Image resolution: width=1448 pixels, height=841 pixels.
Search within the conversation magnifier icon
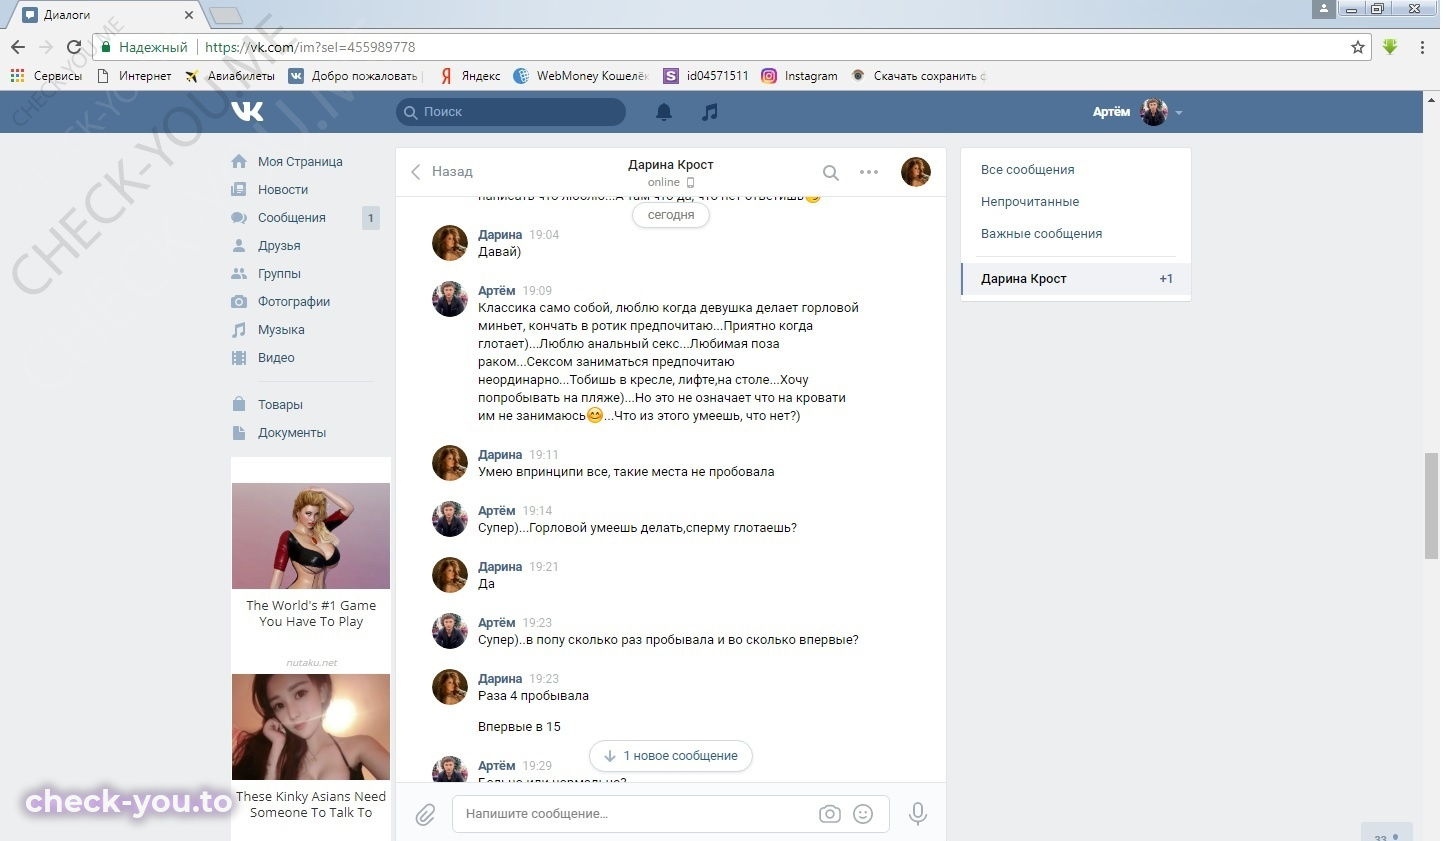tap(831, 172)
